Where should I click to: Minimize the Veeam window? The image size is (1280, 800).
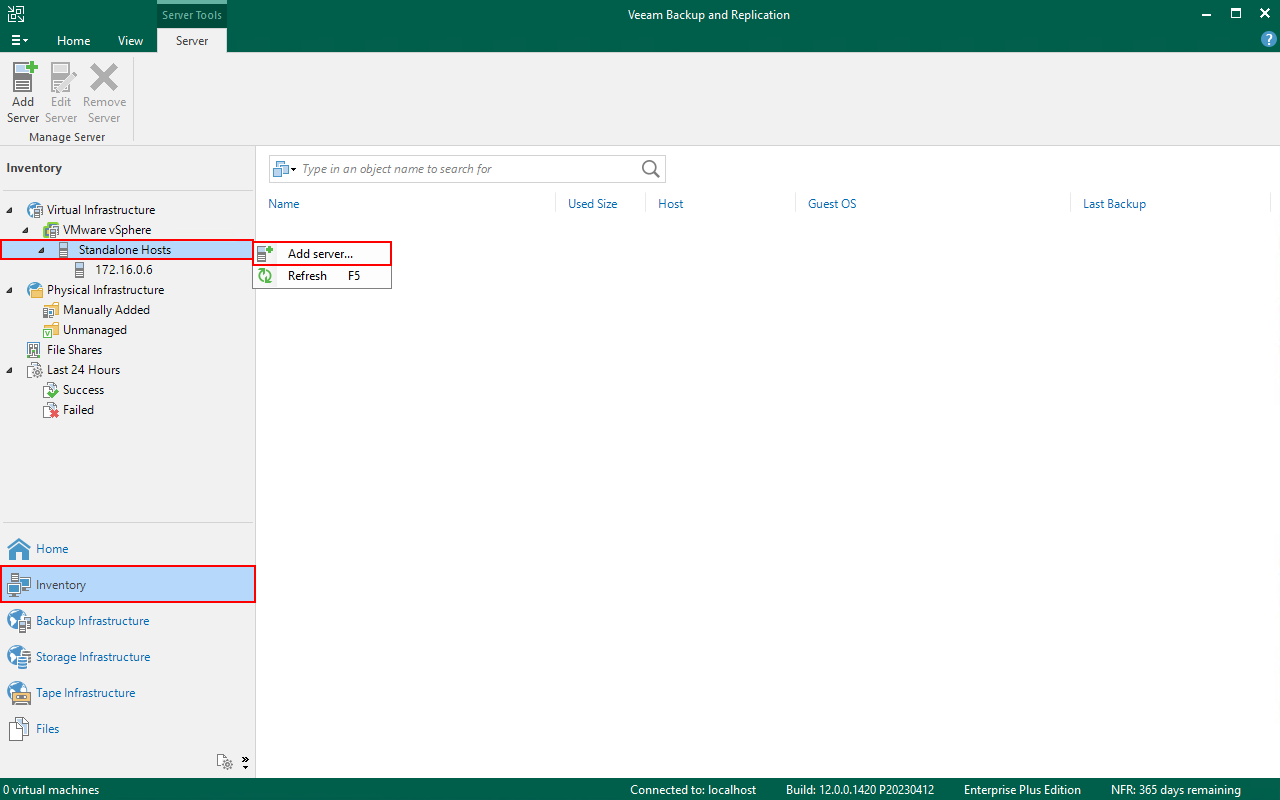click(x=1208, y=14)
